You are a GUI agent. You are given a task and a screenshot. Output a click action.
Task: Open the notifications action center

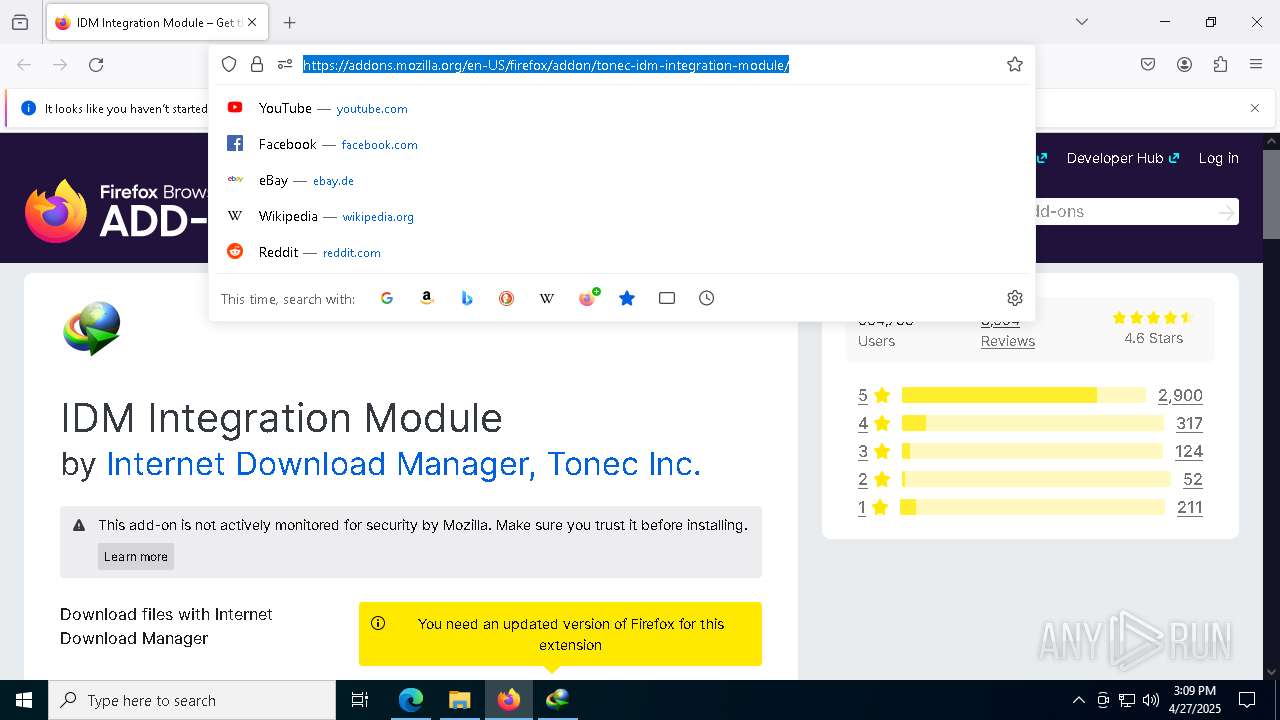click(x=1247, y=700)
